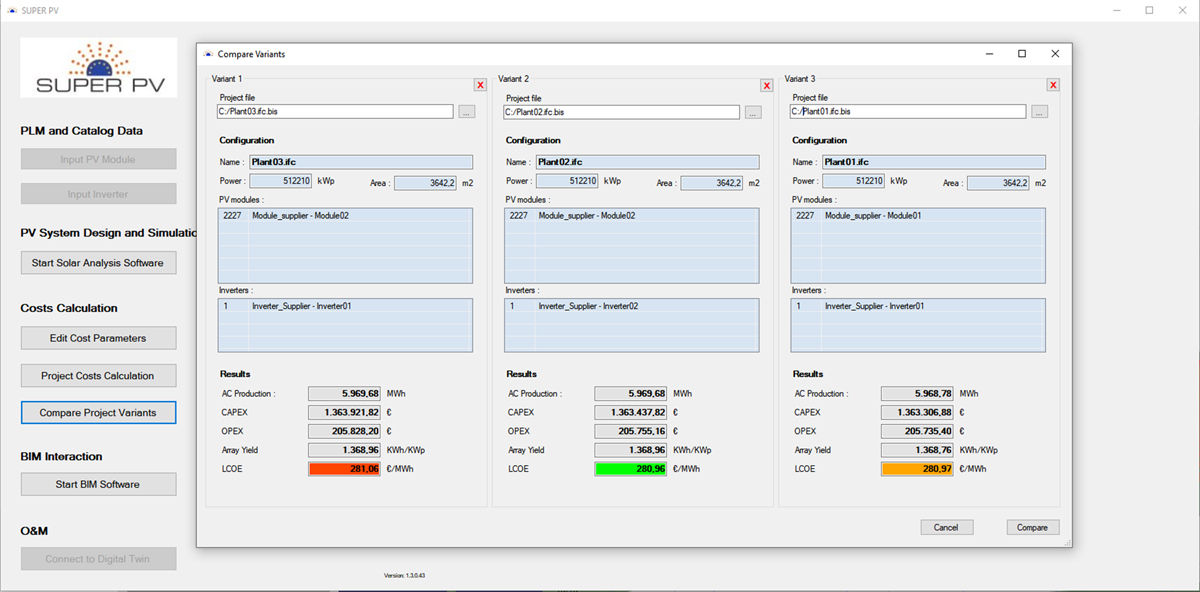Click Variant 3 Array Yield 1.368,76
1200x592 pixels.
(x=918, y=450)
